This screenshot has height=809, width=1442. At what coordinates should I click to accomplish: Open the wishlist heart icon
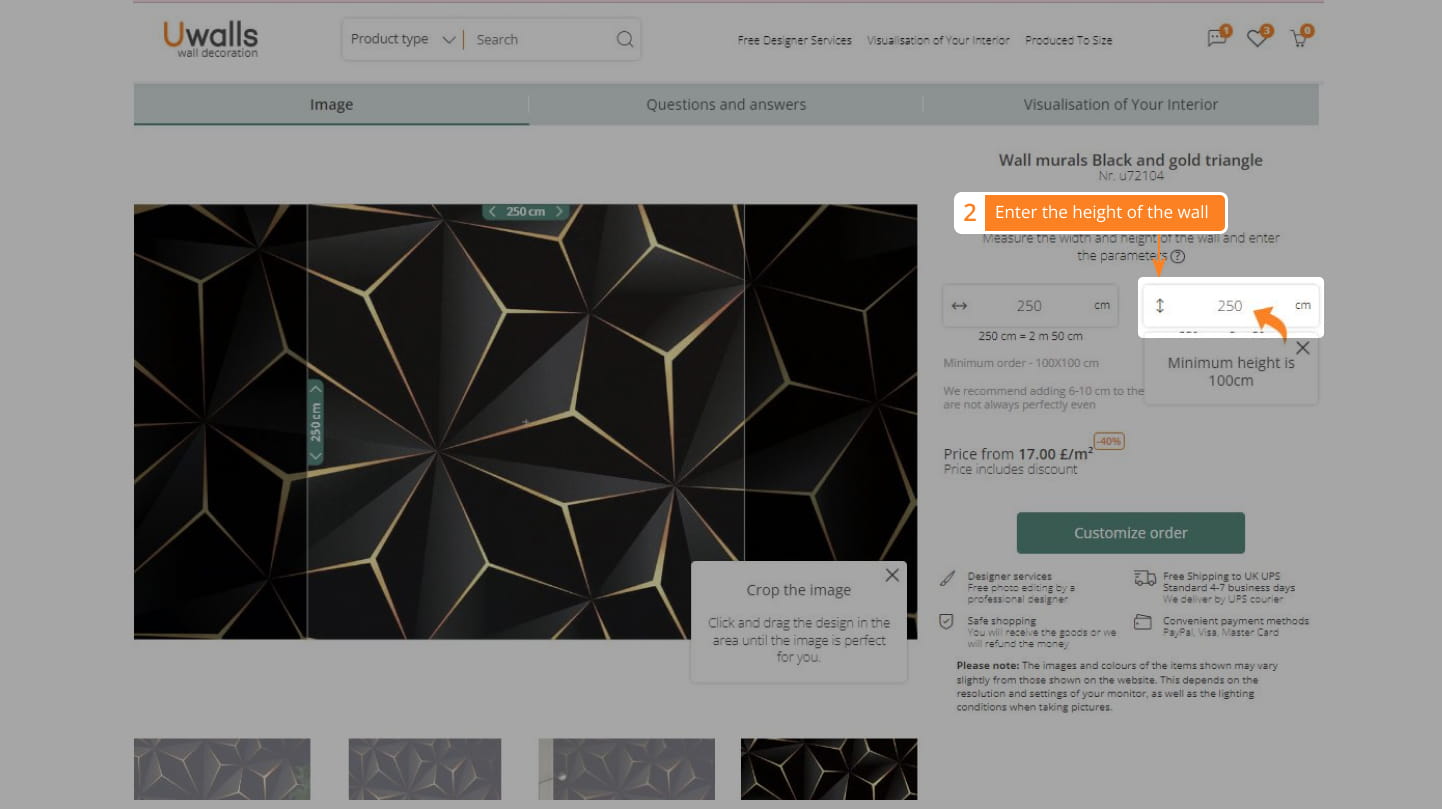pyautogui.click(x=1257, y=39)
